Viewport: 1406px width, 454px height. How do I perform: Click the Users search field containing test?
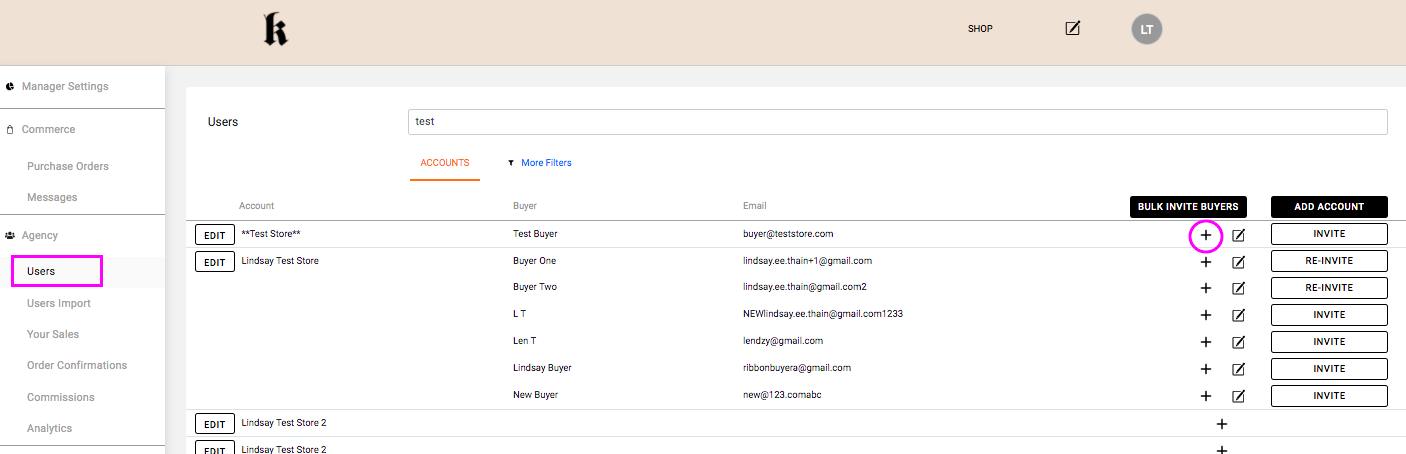point(897,122)
